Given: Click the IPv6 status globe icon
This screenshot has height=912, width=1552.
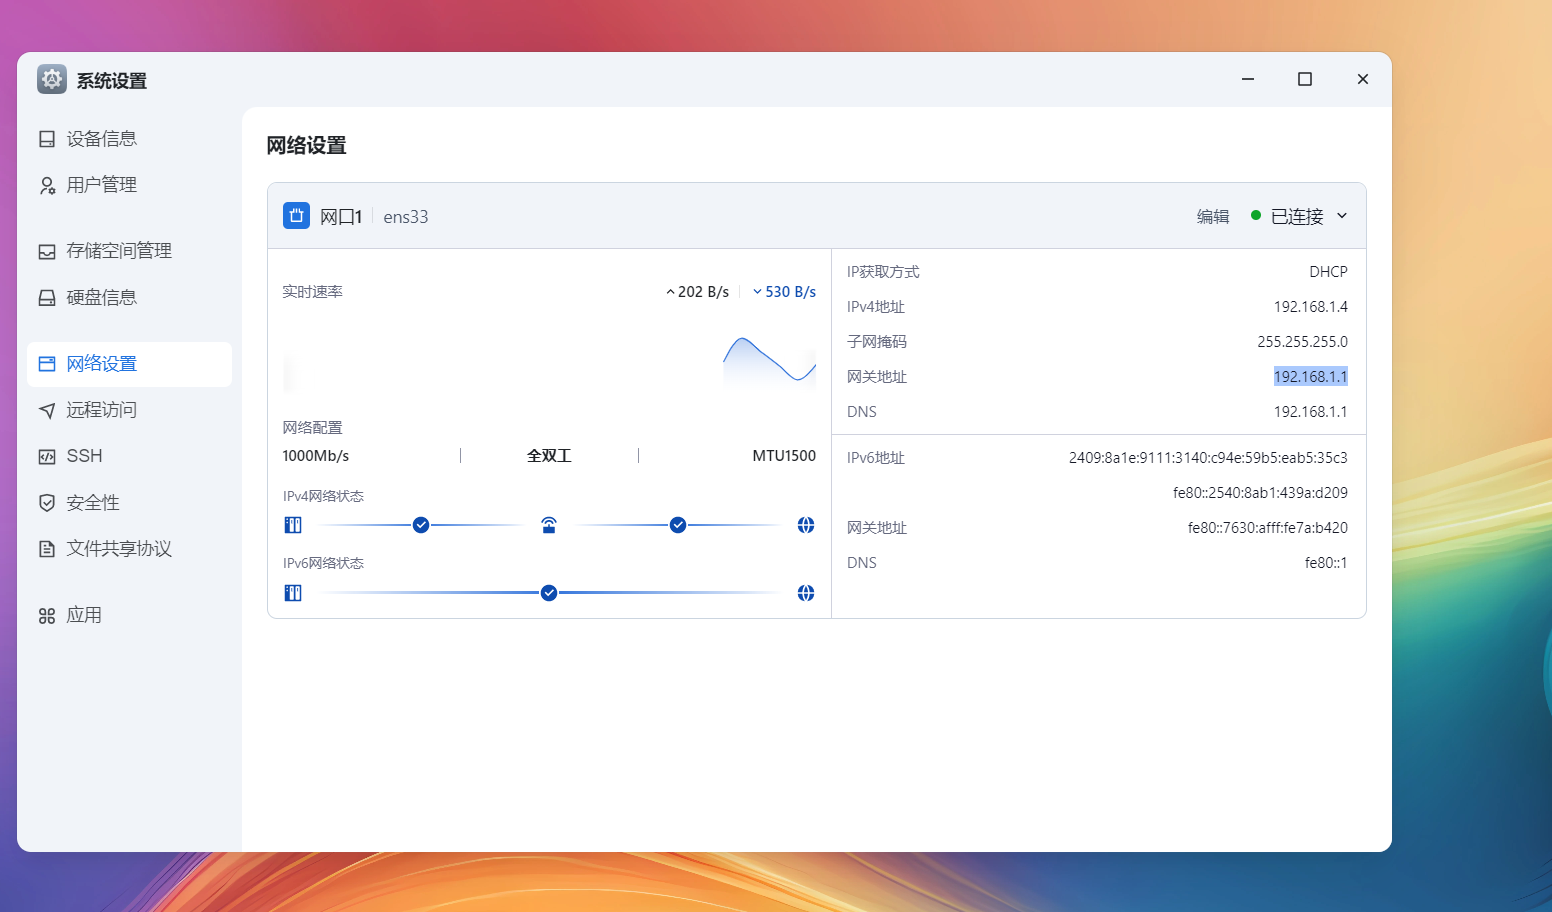Looking at the screenshot, I should click(x=806, y=593).
